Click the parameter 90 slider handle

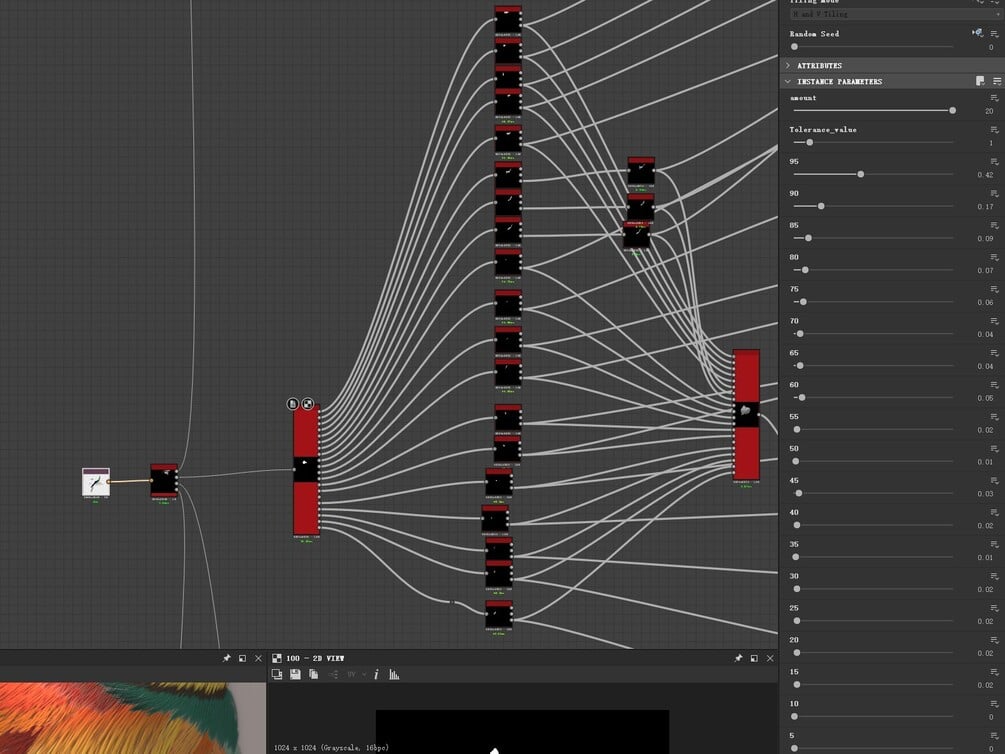(821, 206)
